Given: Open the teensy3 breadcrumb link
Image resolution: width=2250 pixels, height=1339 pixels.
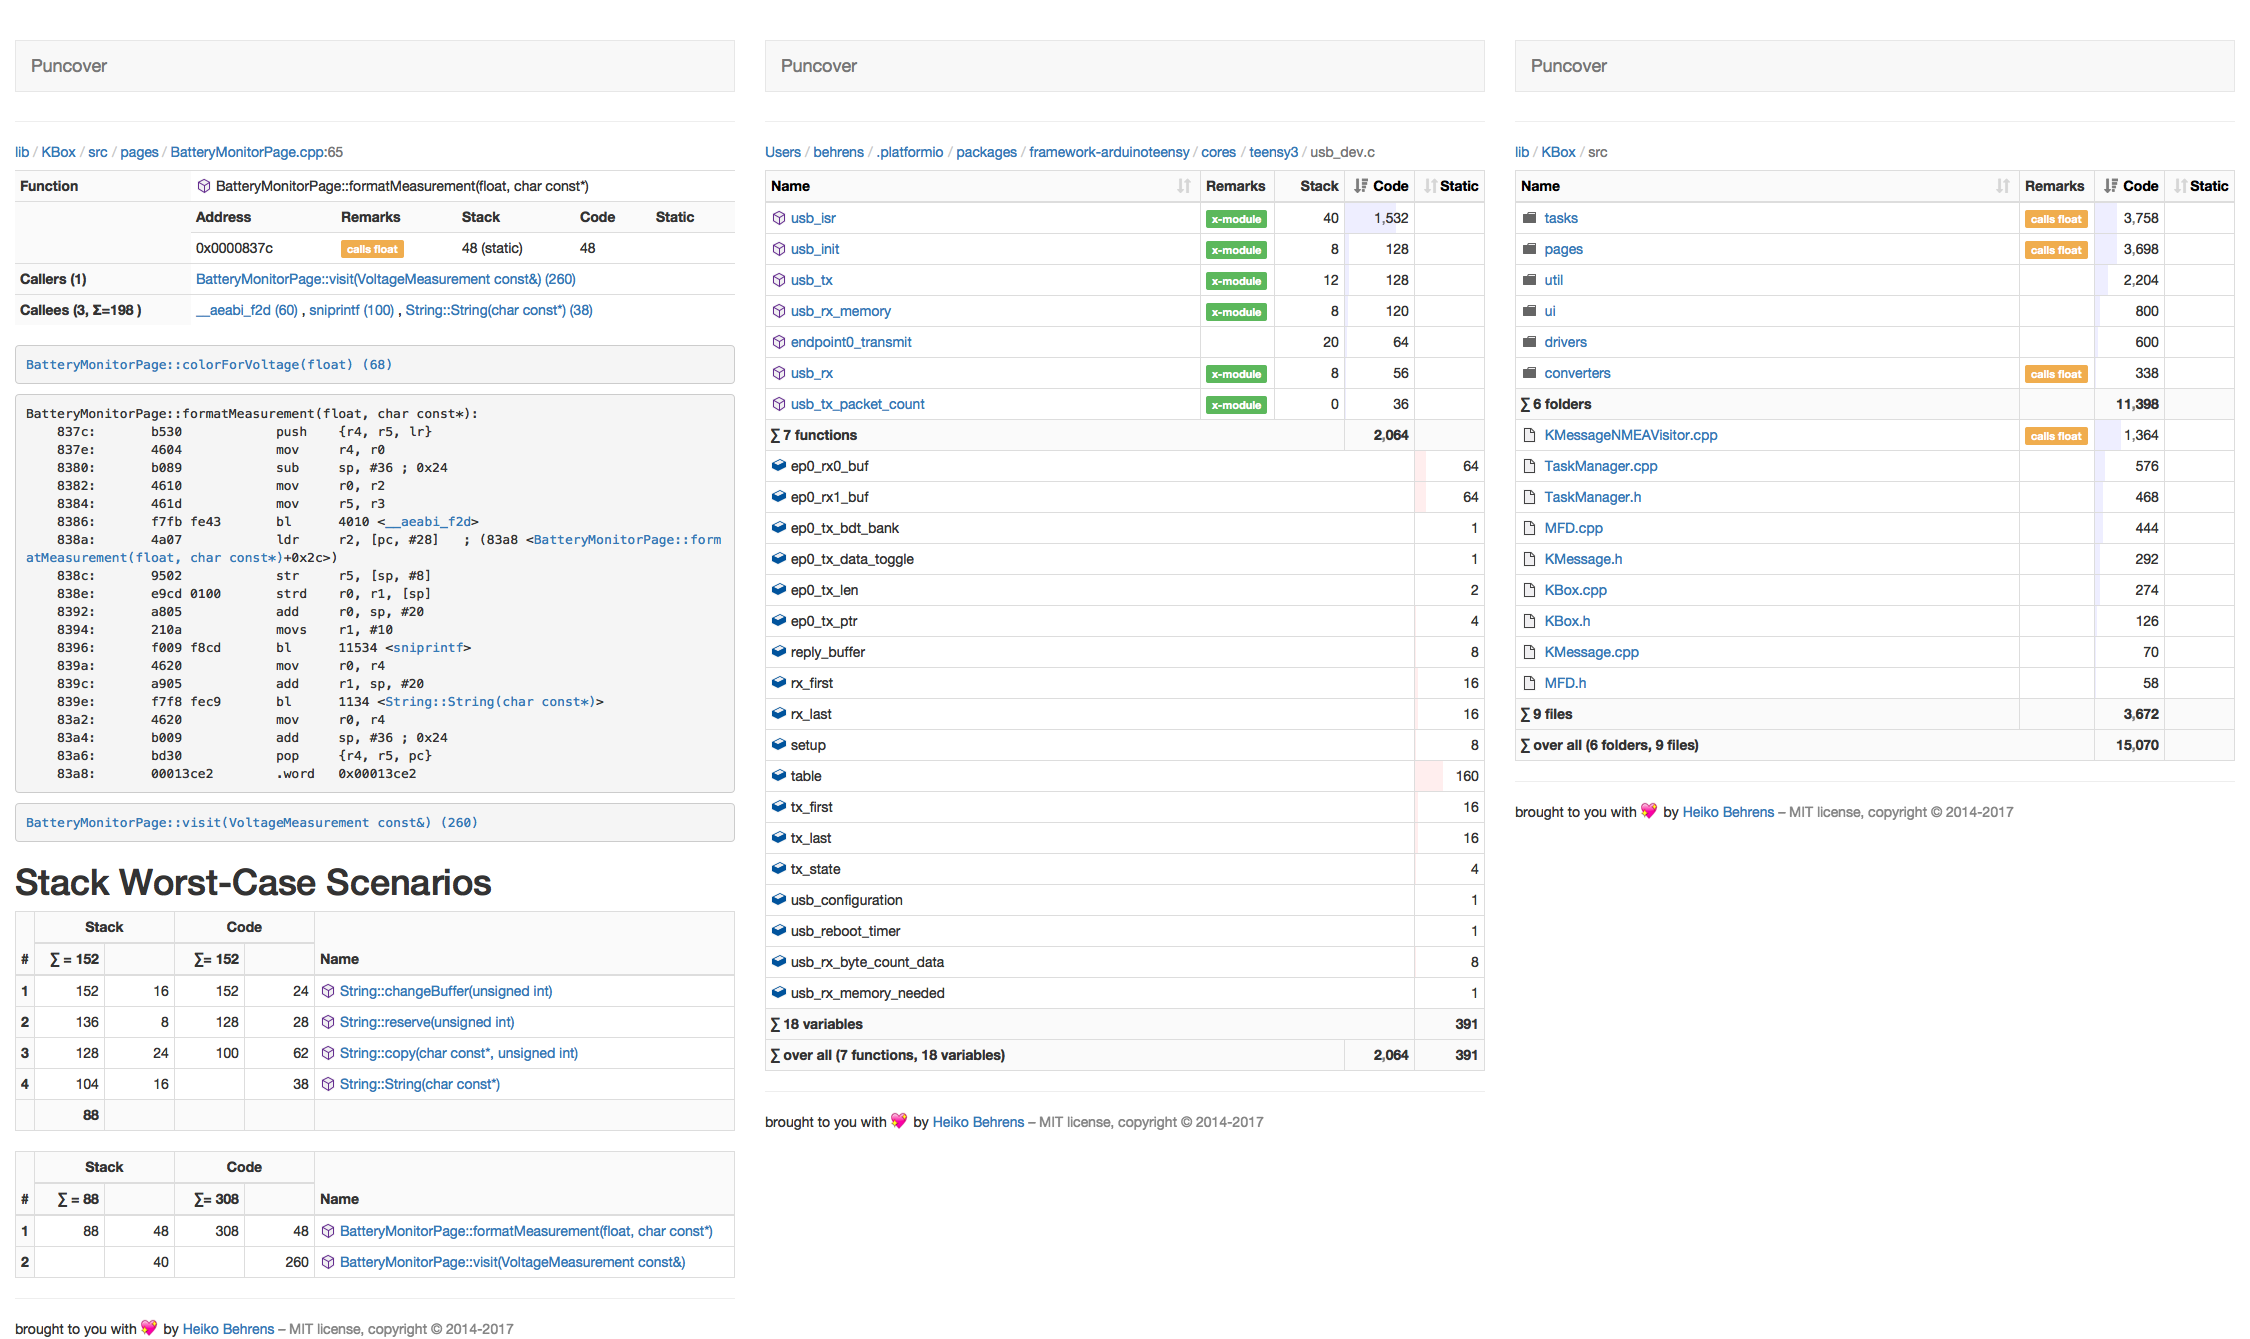Looking at the screenshot, I should pos(1273,152).
